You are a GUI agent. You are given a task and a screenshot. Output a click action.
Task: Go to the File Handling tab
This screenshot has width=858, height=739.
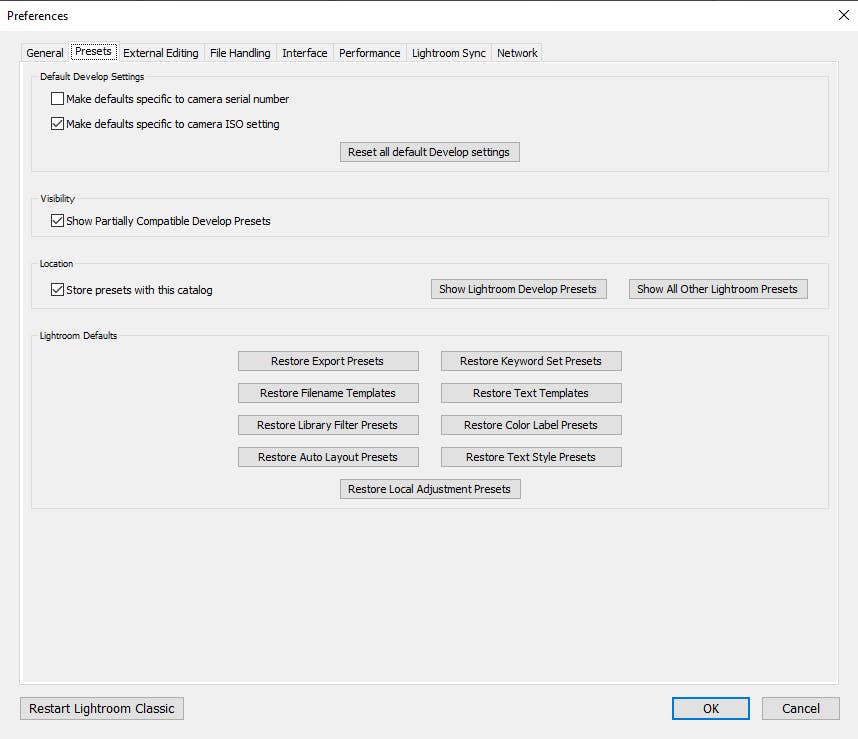tap(240, 53)
